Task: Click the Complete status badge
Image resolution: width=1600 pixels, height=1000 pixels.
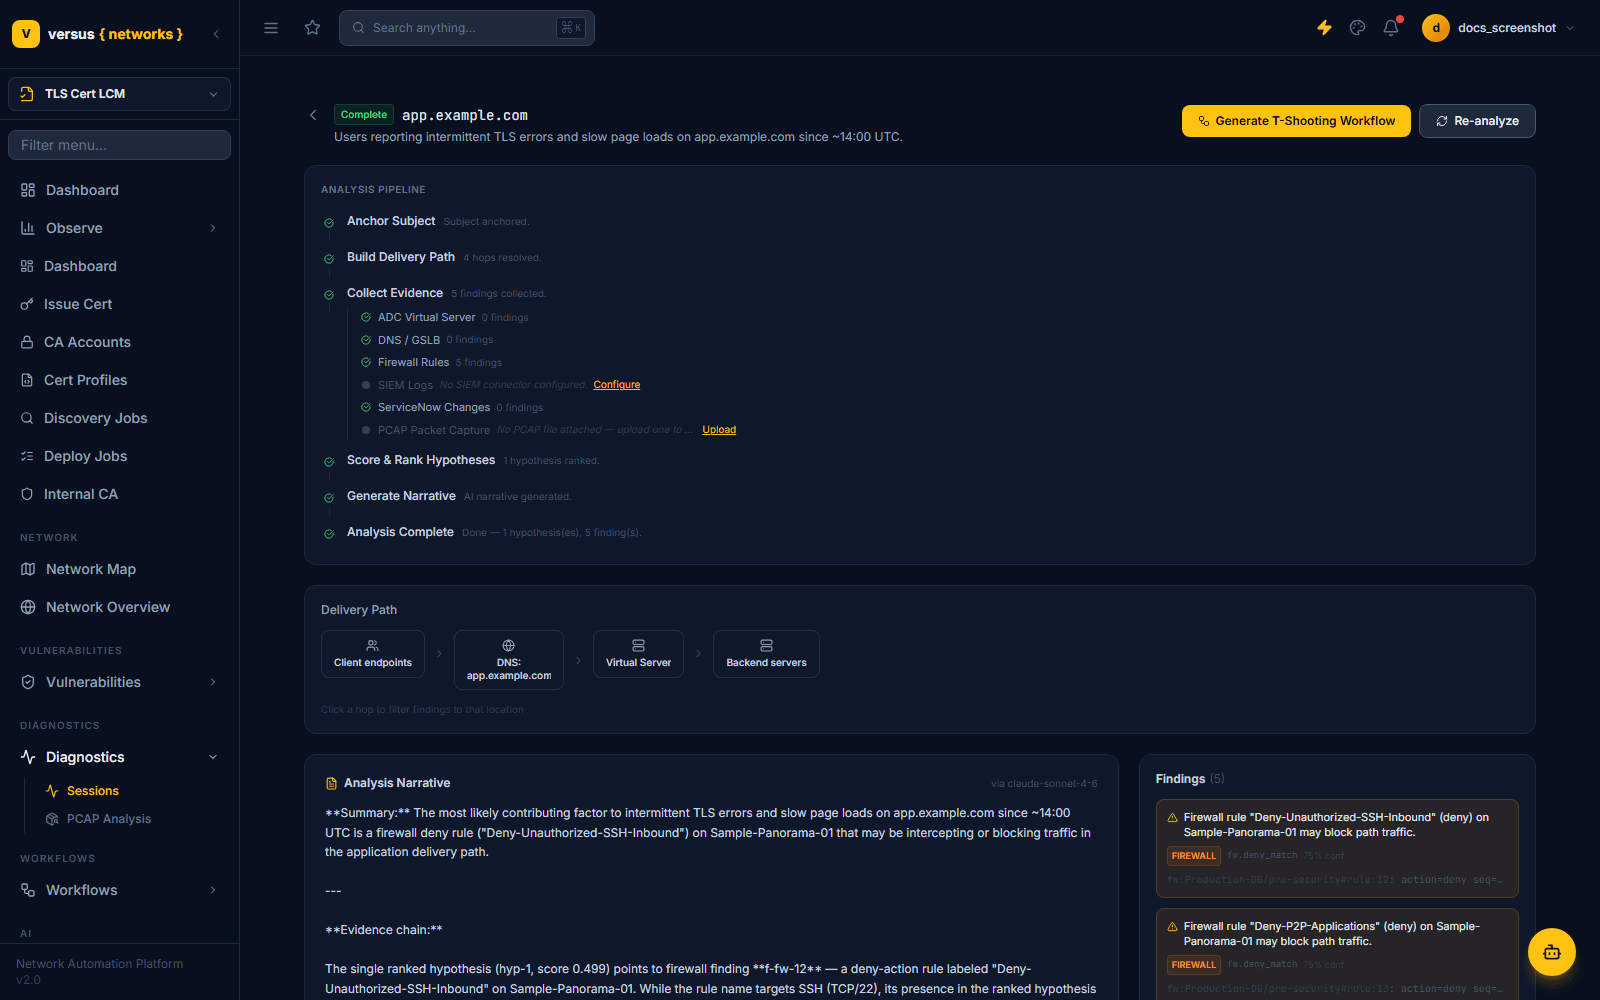Action: coord(364,115)
